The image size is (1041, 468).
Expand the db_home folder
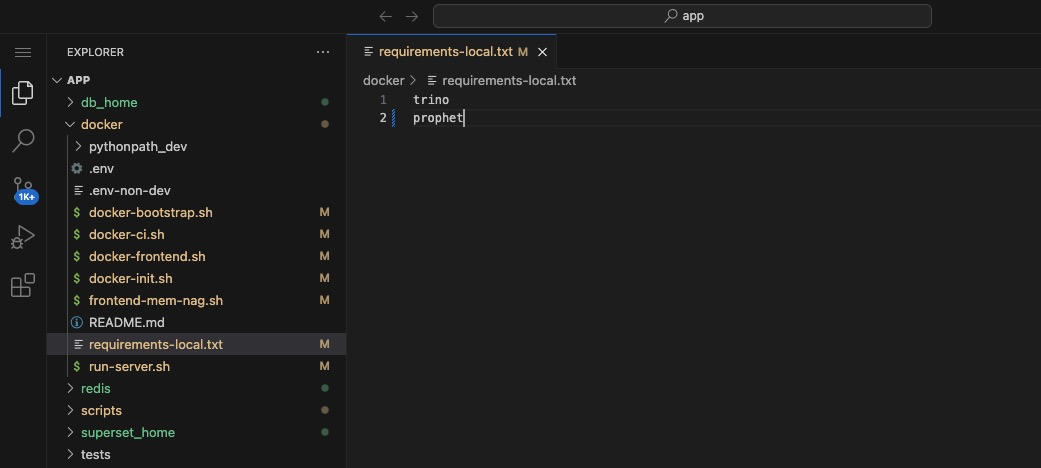point(70,103)
